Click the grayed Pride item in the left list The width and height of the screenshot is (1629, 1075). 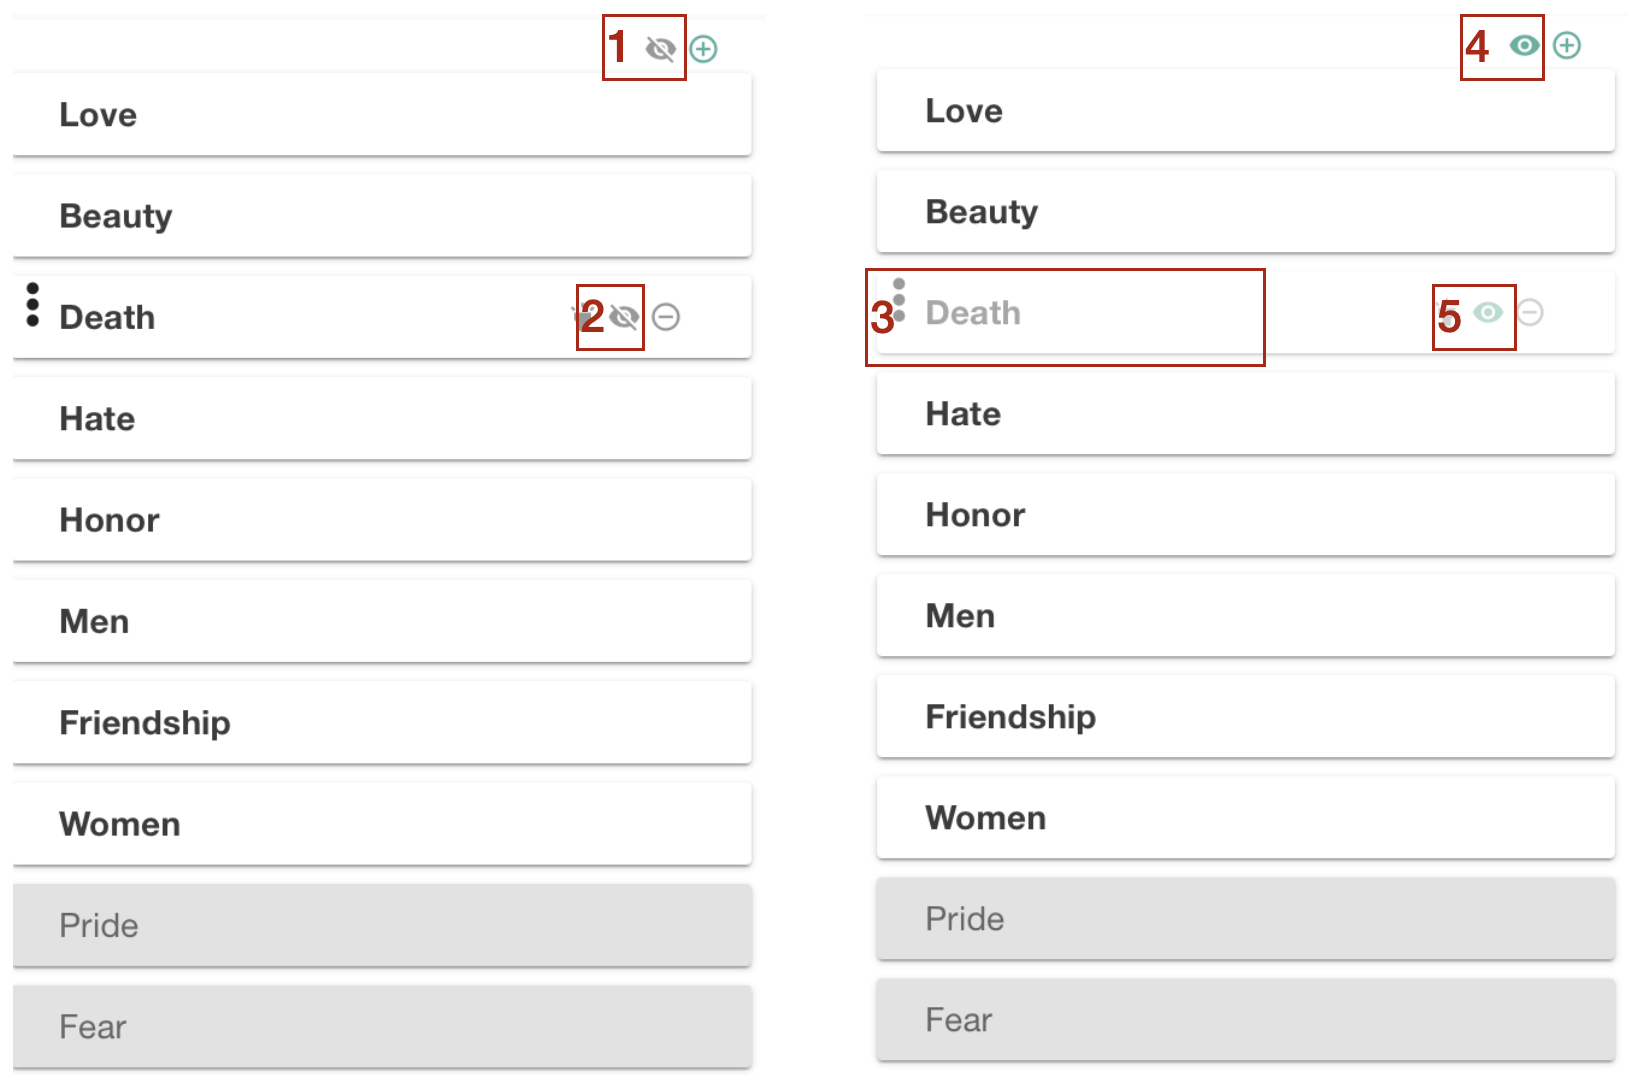click(x=99, y=925)
